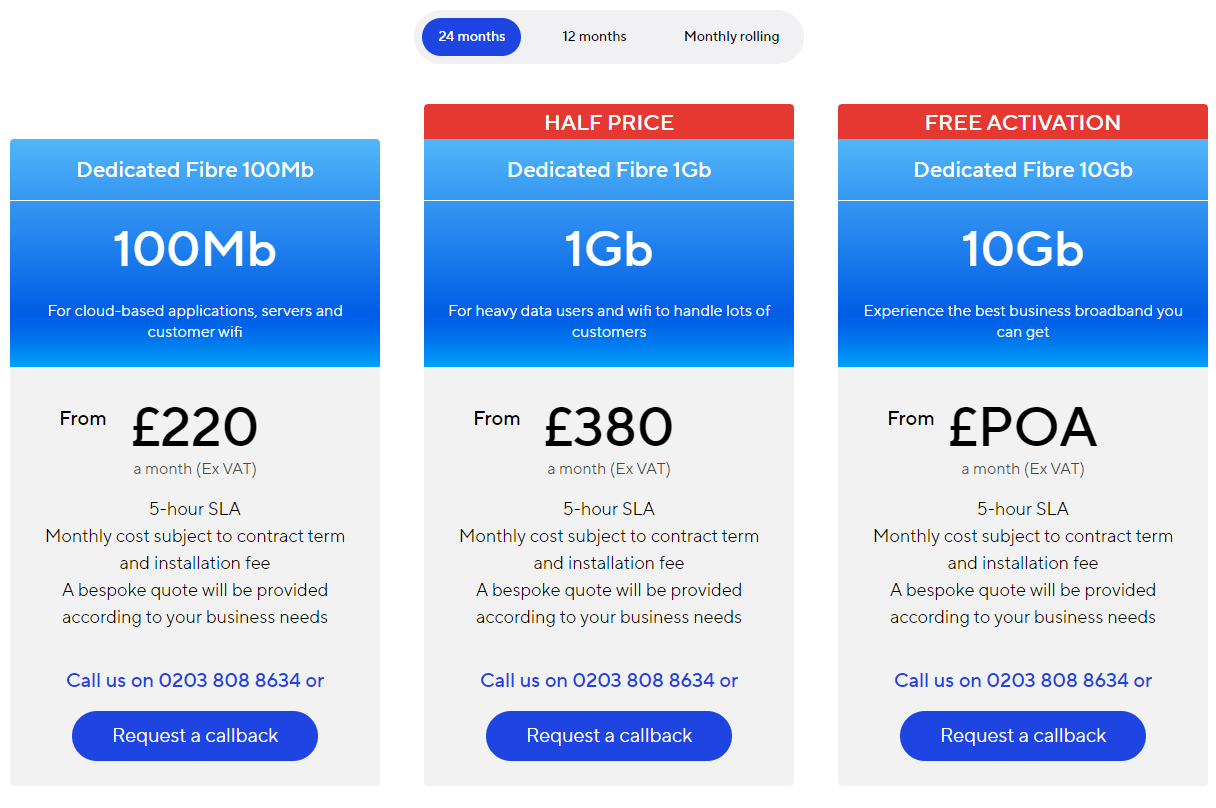Switch to the 12 months option

594,37
